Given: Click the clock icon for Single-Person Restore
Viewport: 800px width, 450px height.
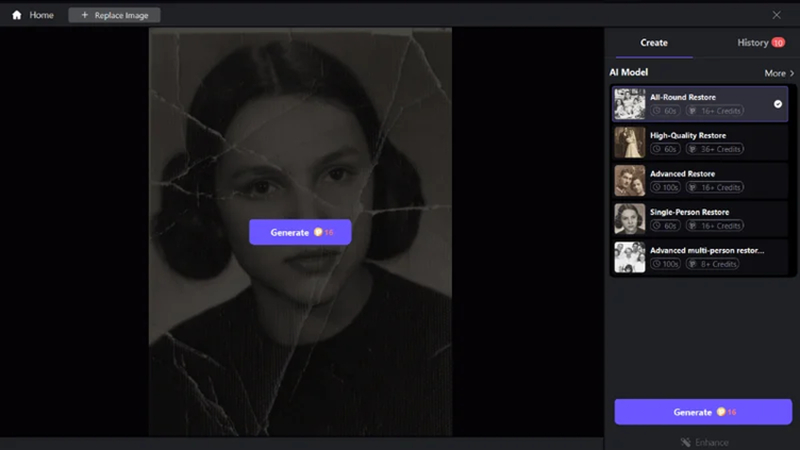Looking at the screenshot, I should point(657,226).
